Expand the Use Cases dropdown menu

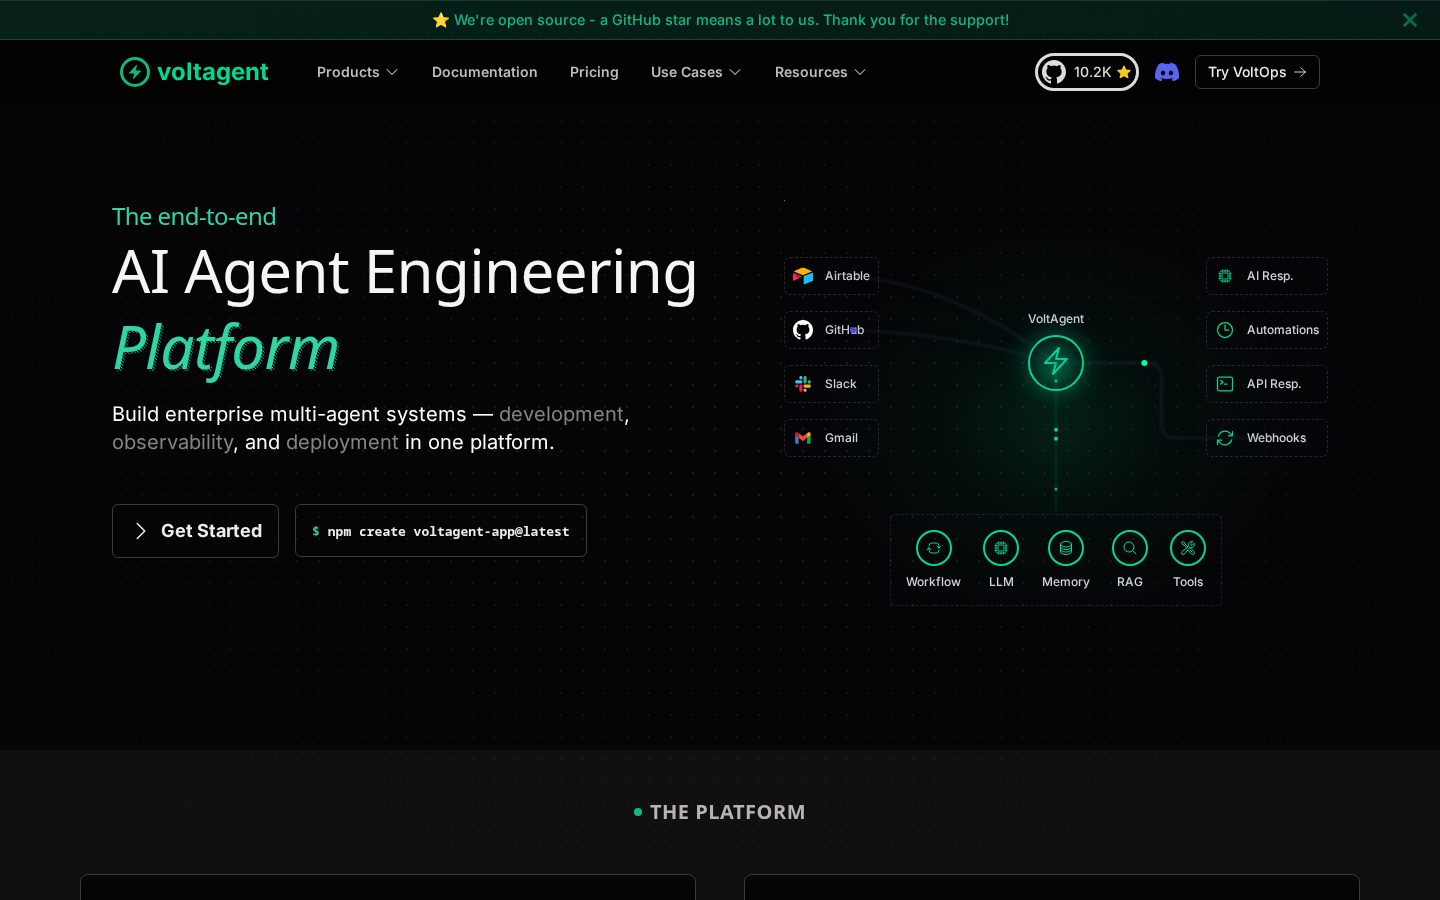(x=696, y=72)
